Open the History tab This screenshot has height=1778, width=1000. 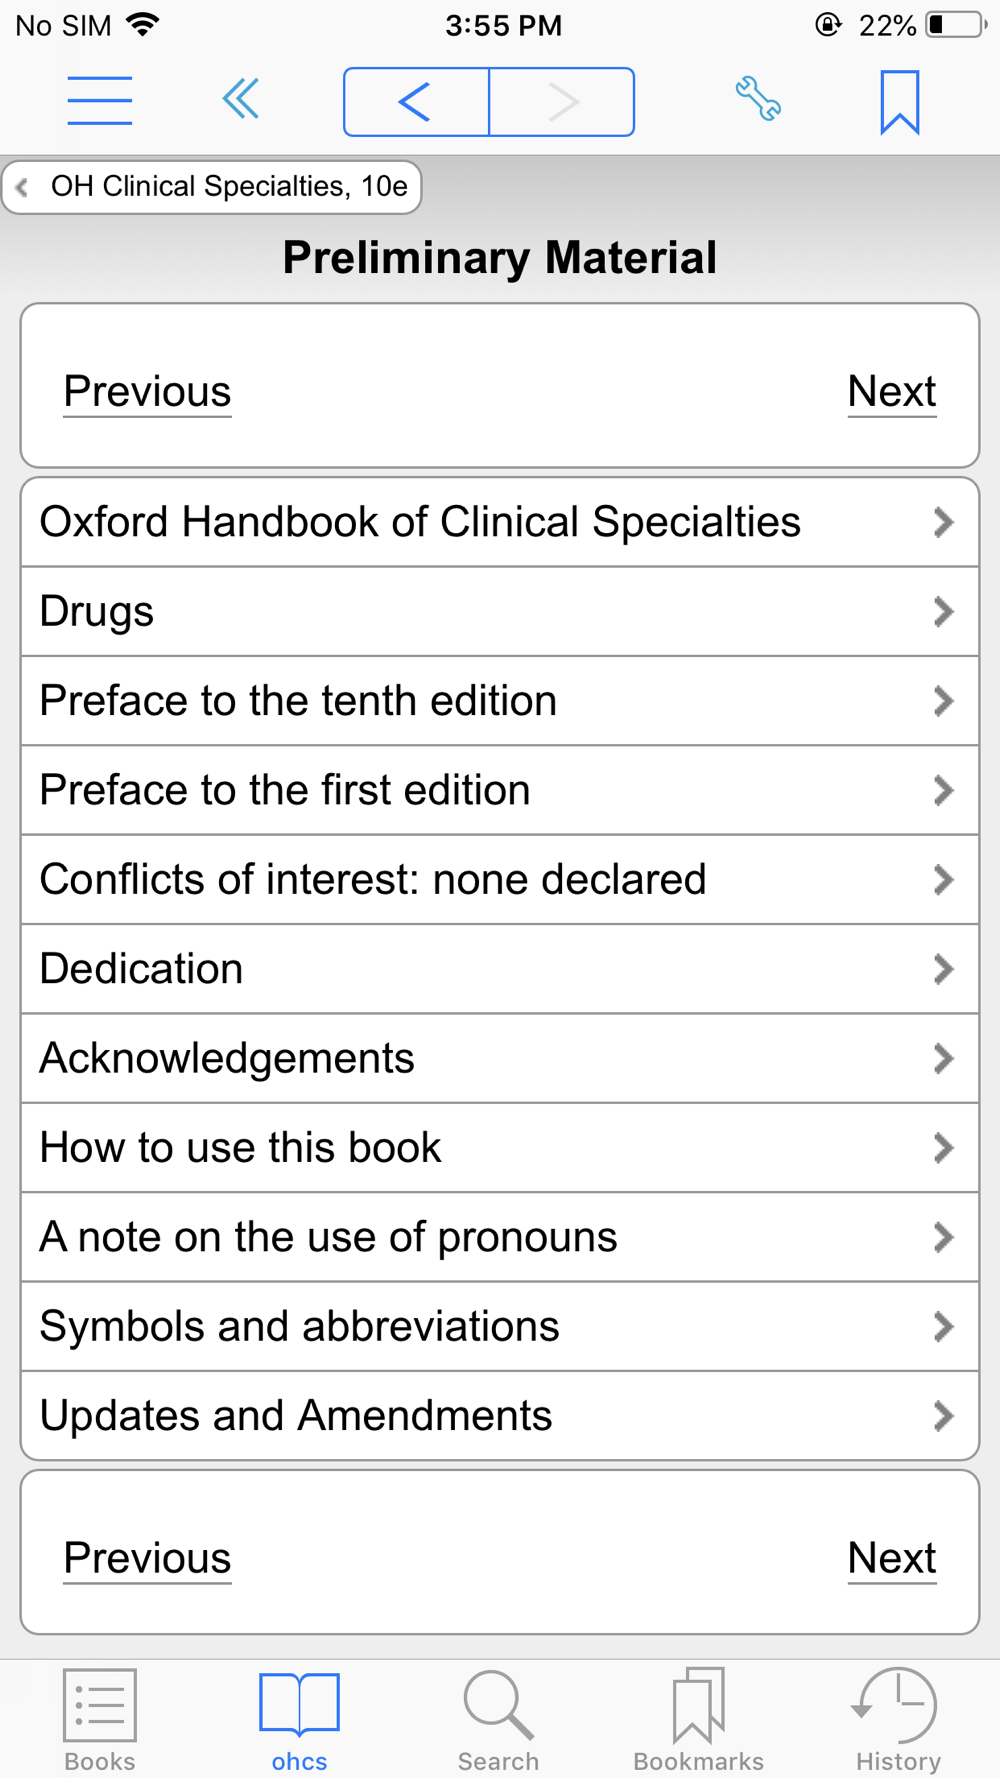(x=897, y=1720)
